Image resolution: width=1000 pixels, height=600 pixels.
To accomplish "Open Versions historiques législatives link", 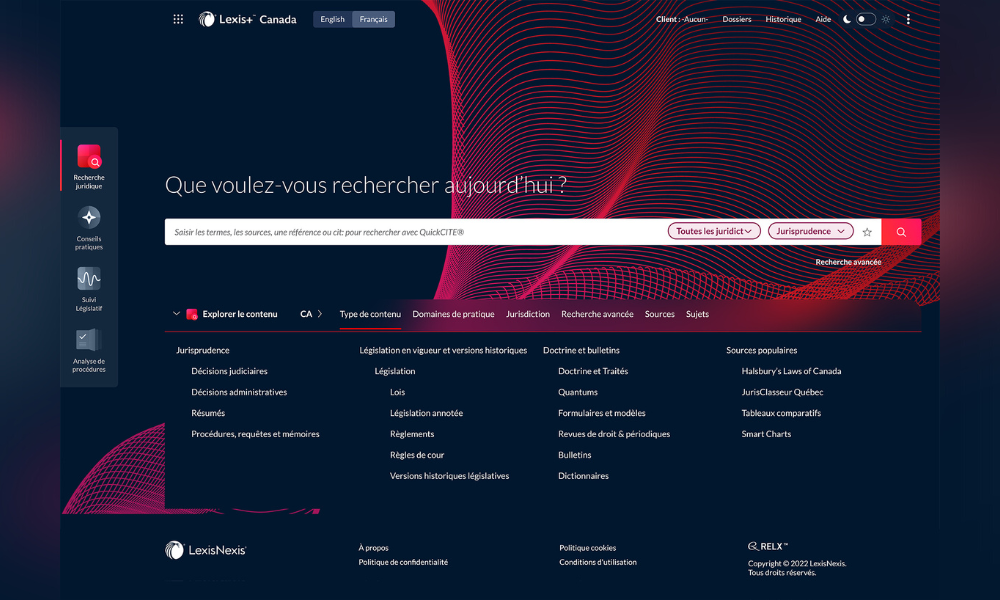I will coord(450,476).
